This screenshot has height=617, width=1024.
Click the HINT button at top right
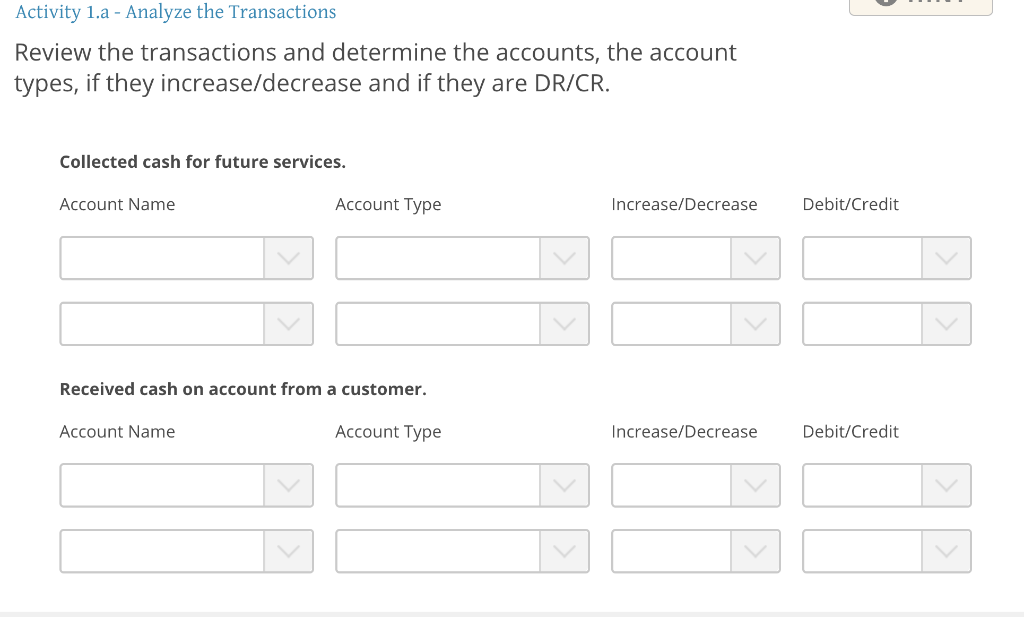920,6
